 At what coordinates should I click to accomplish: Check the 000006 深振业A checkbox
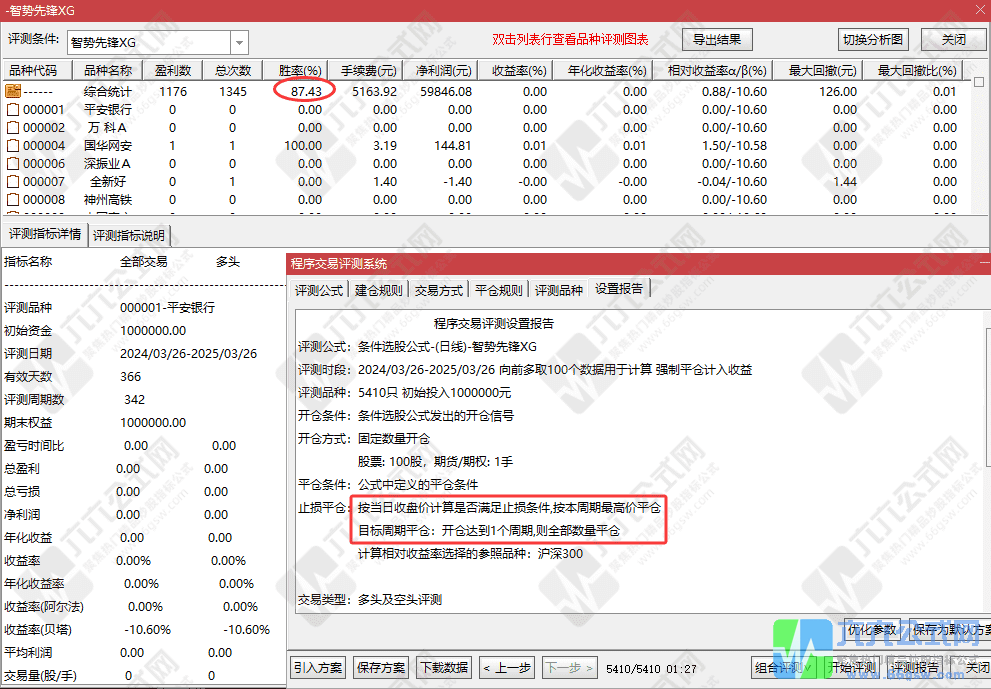(13, 163)
